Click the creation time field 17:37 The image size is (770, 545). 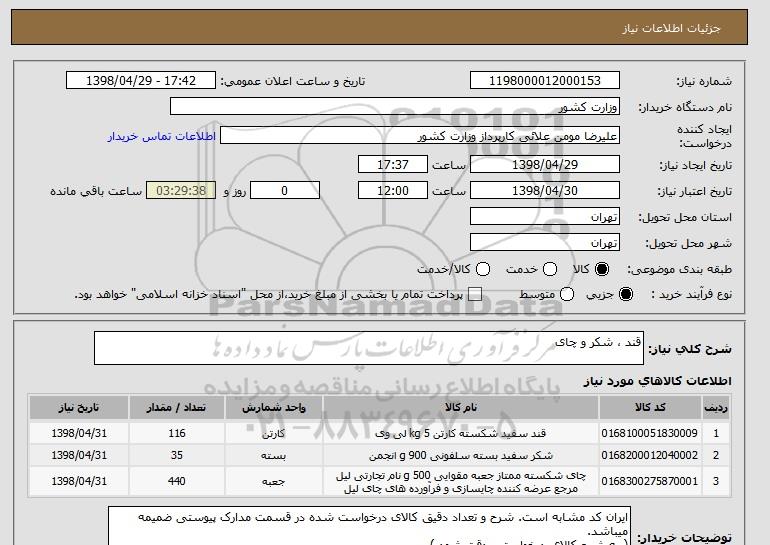(393, 164)
